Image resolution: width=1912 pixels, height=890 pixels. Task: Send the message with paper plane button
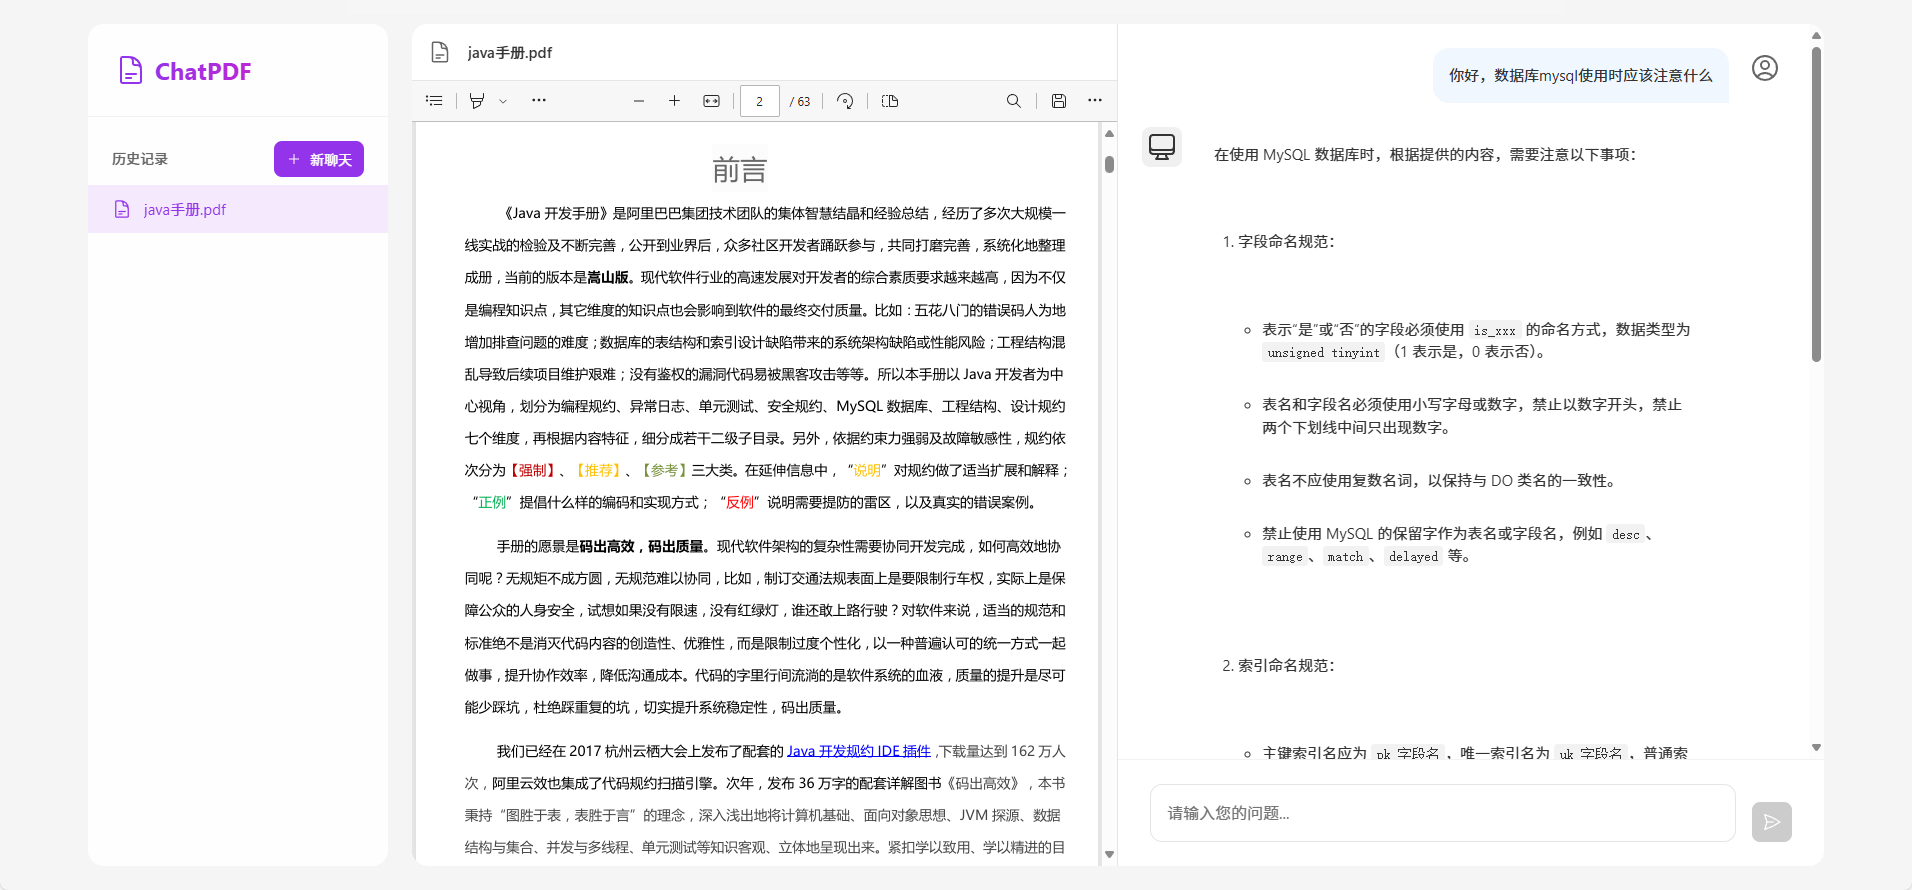pos(1772,822)
